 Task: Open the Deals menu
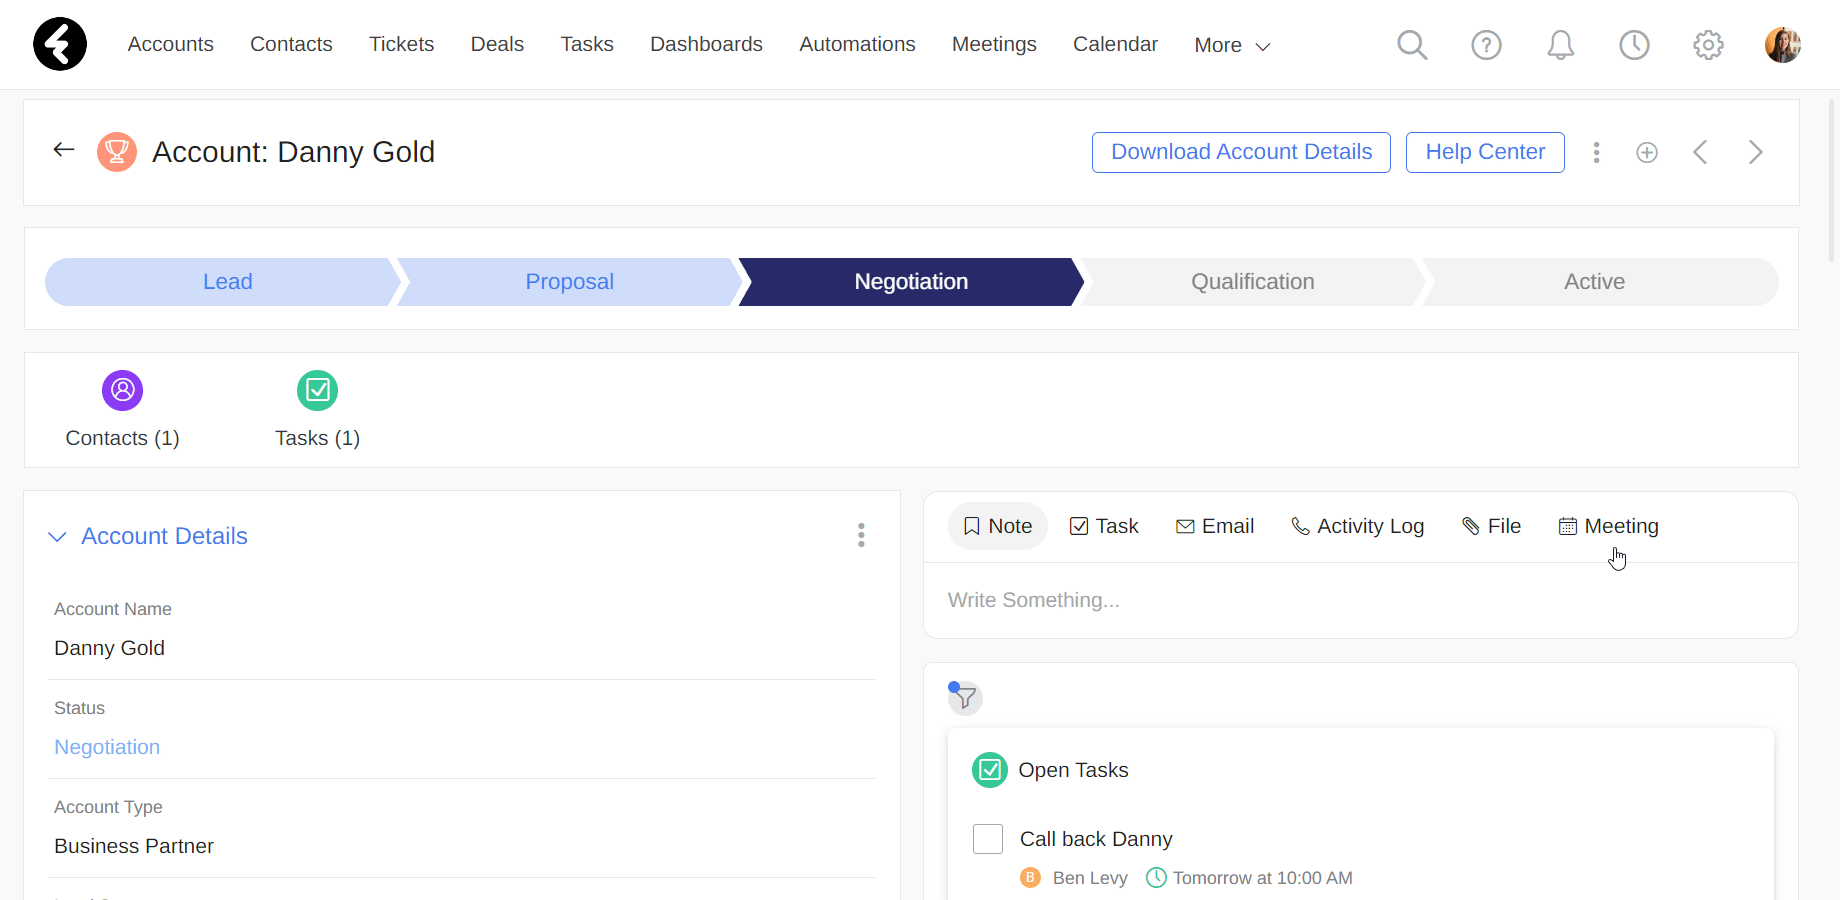[x=497, y=44]
